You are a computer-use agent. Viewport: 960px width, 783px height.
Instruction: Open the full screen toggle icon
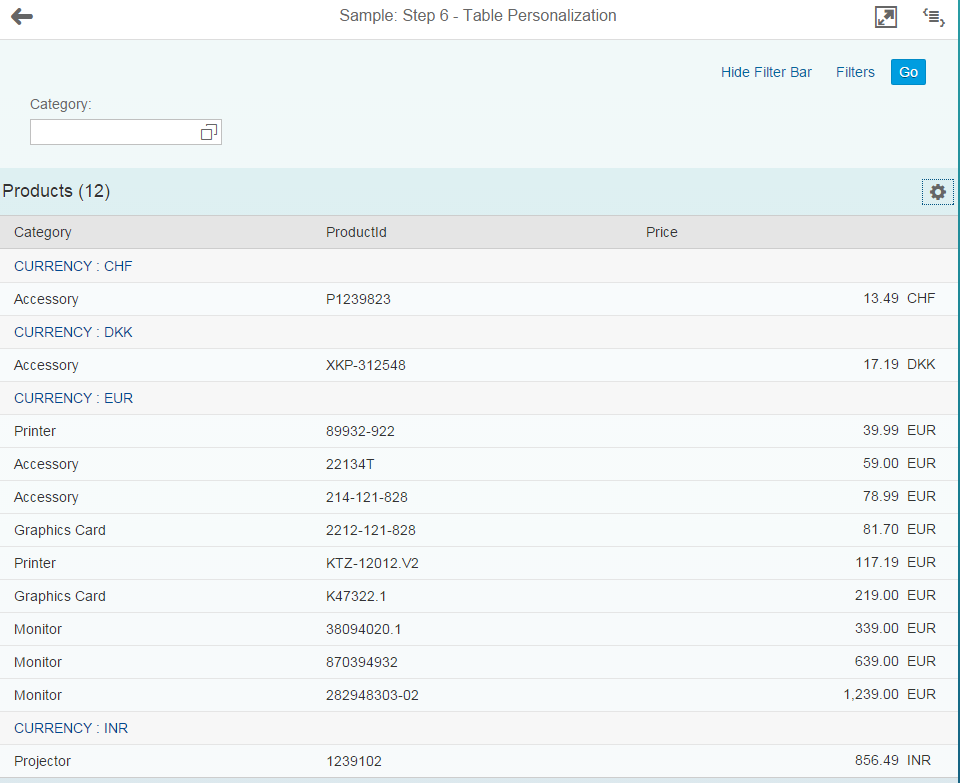pos(885,17)
